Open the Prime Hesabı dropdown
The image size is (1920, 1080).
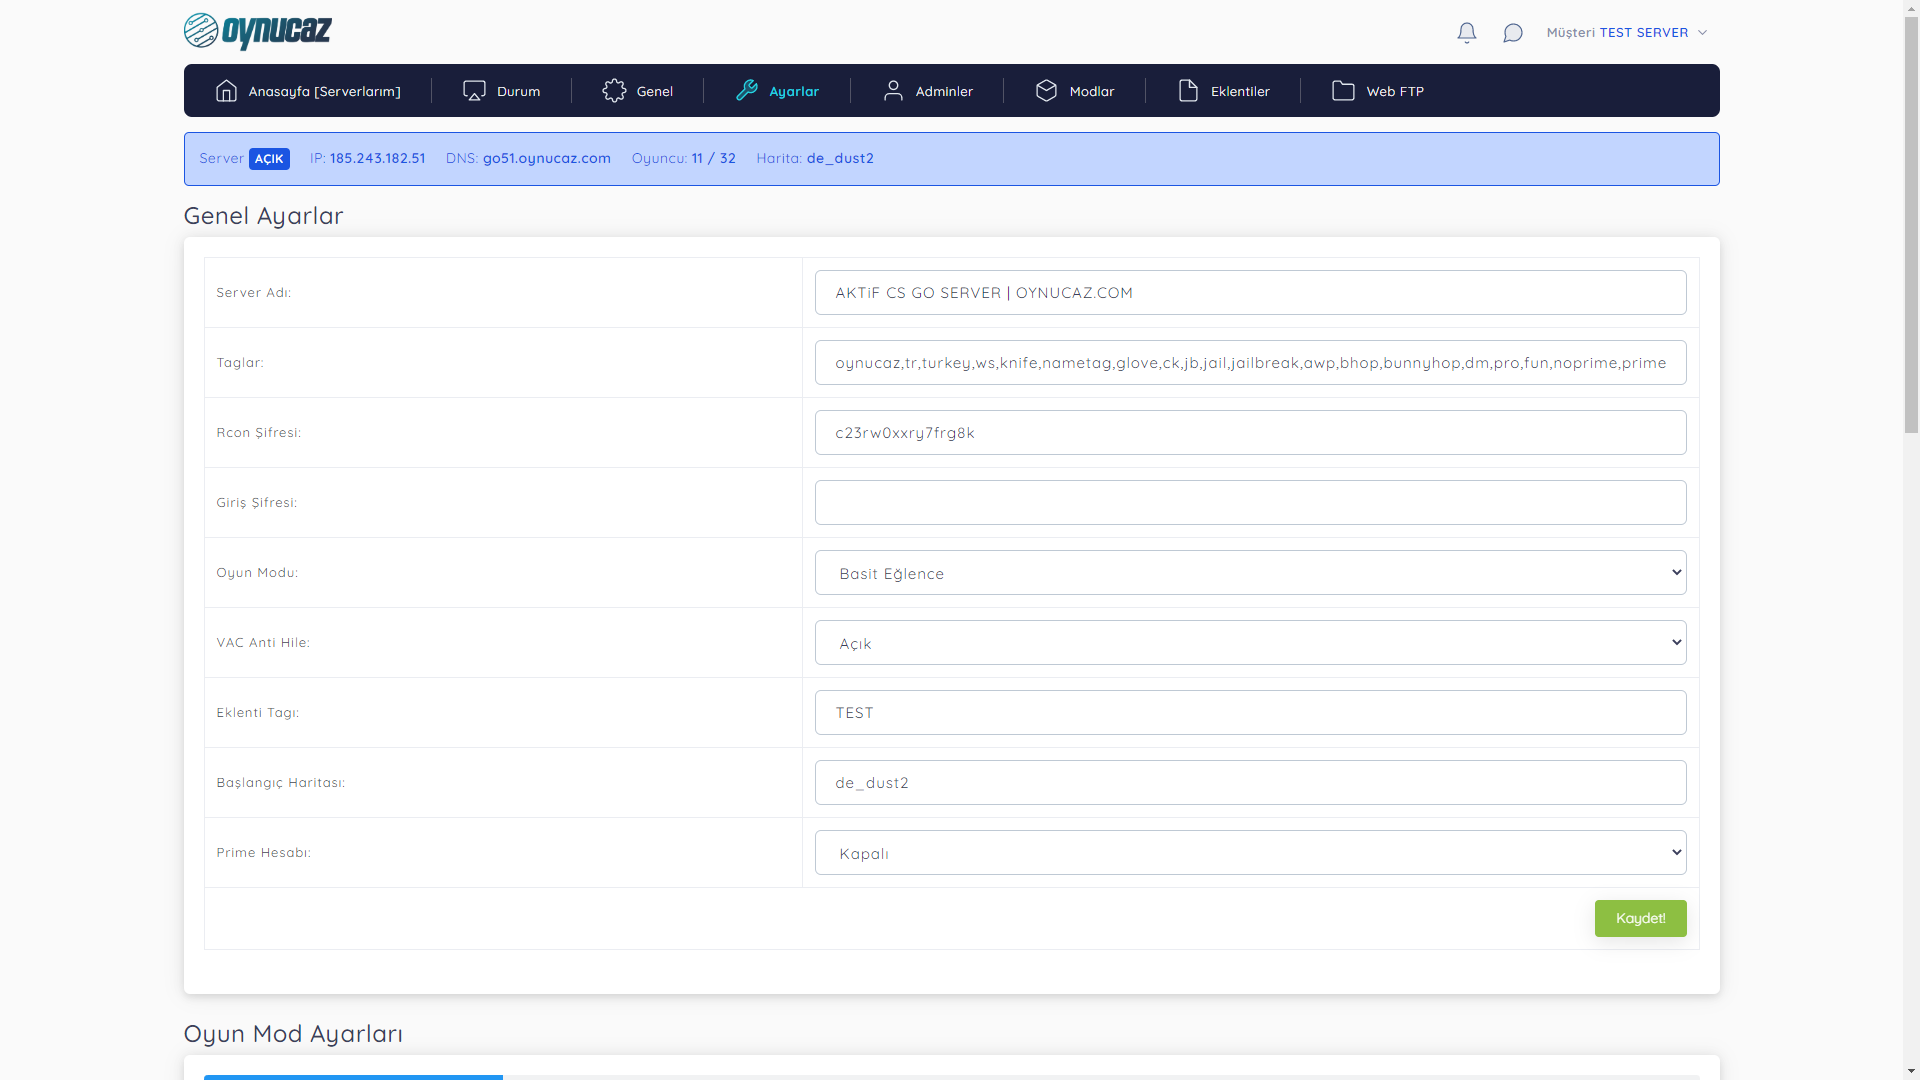click(x=1250, y=853)
